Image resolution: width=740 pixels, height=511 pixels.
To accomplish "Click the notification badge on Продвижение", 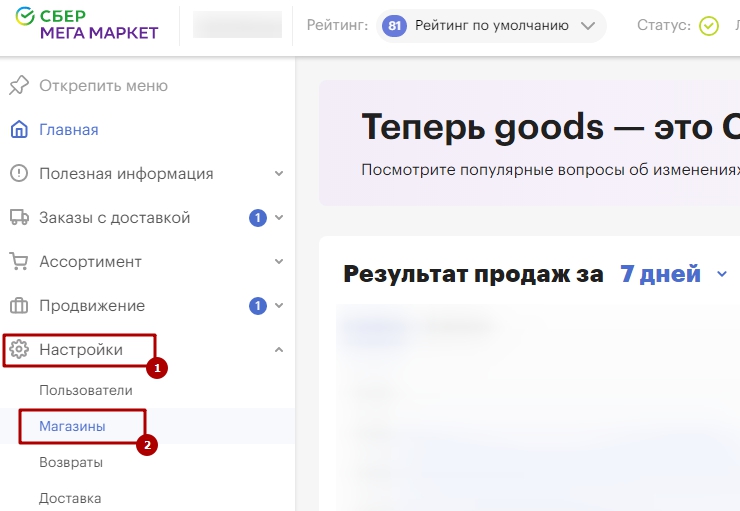I will (x=258, y=306).
